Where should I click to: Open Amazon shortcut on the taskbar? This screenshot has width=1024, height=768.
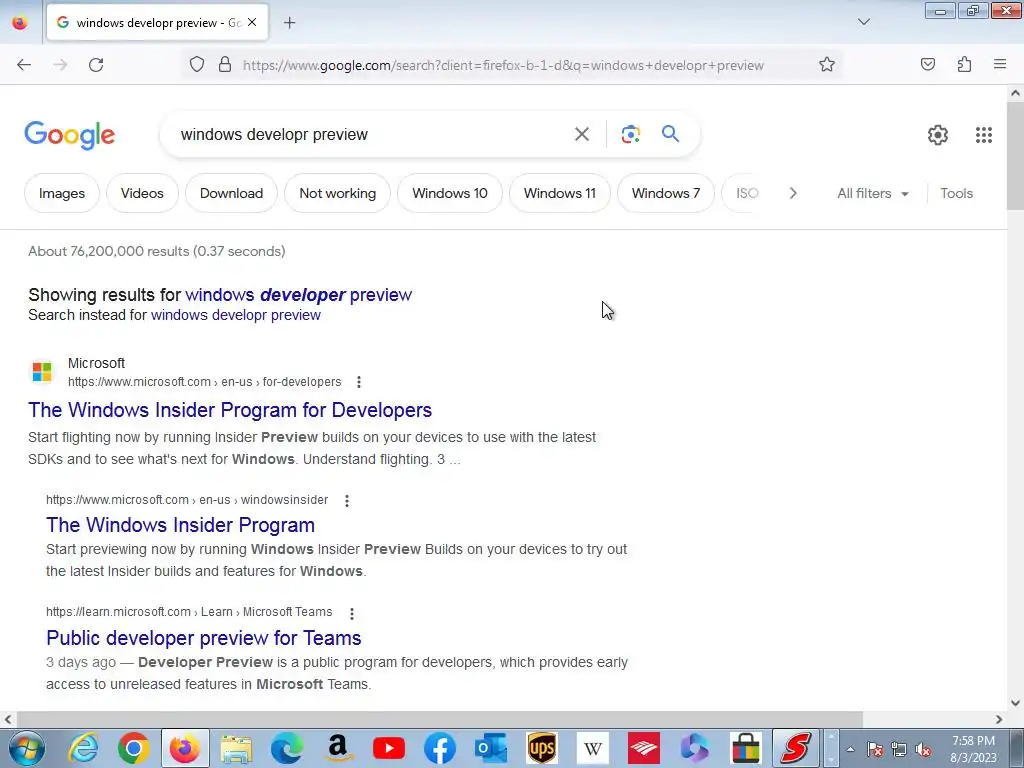click(338, 748)
